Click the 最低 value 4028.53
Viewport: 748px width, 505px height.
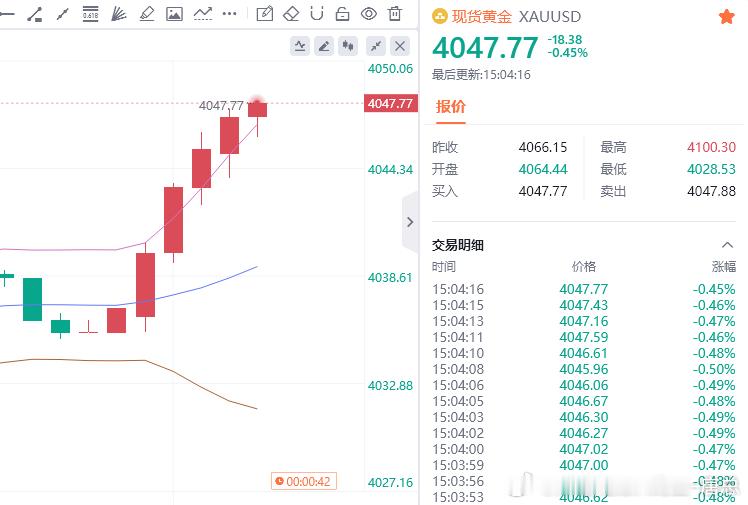click(x=711, y=169)
